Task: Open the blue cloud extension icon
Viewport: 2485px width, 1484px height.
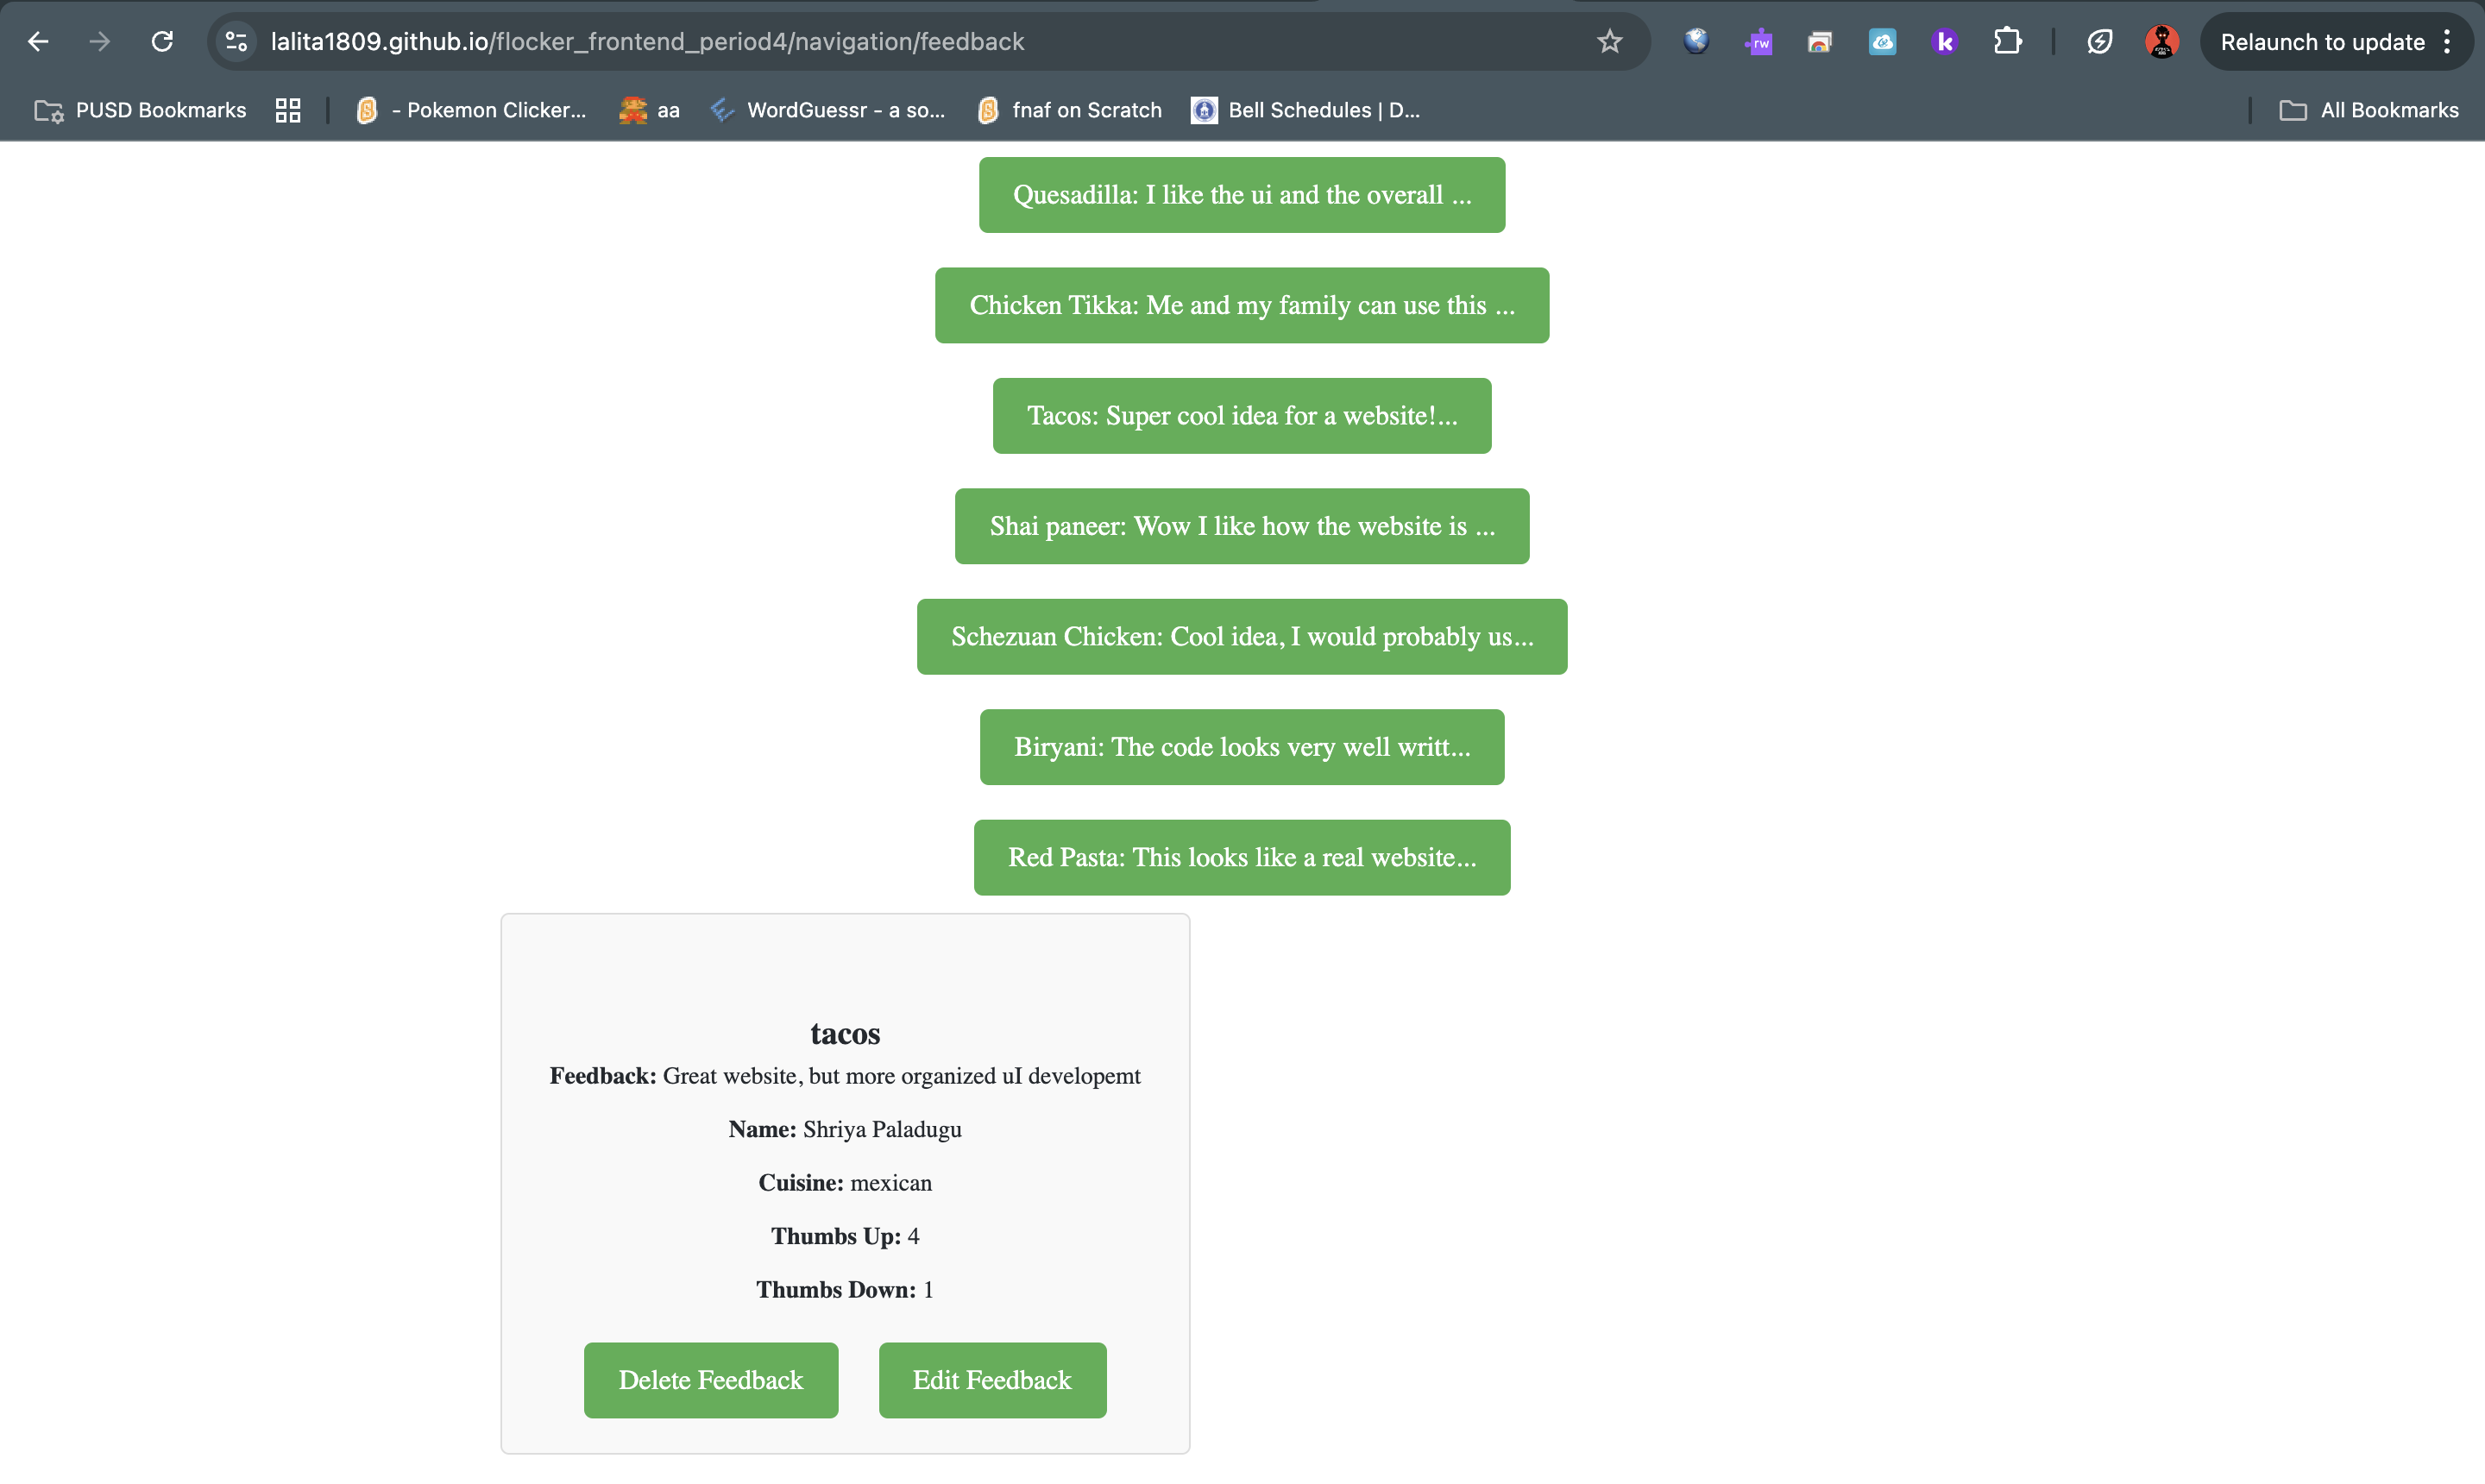Action: (1882, 42)
